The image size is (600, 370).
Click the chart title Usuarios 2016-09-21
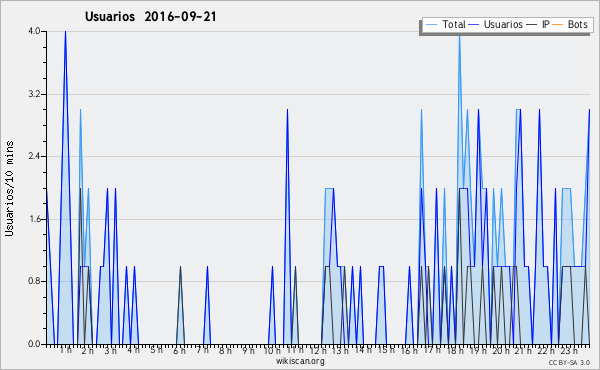pyautogui.click(x=151, y=16)
